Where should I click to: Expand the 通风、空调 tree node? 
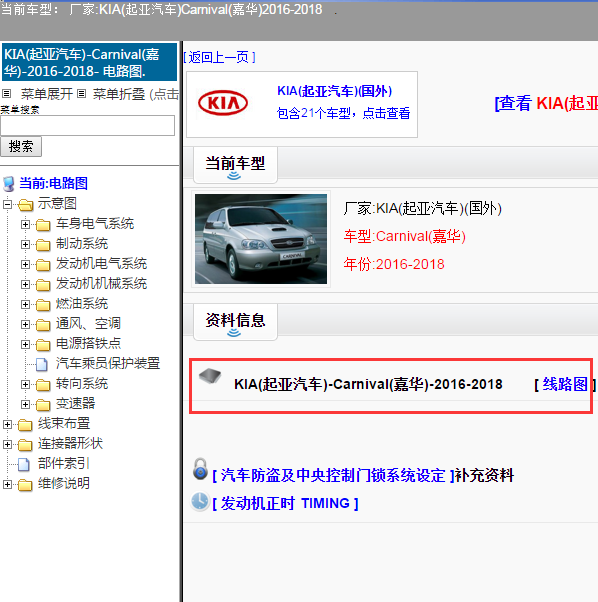25,324
